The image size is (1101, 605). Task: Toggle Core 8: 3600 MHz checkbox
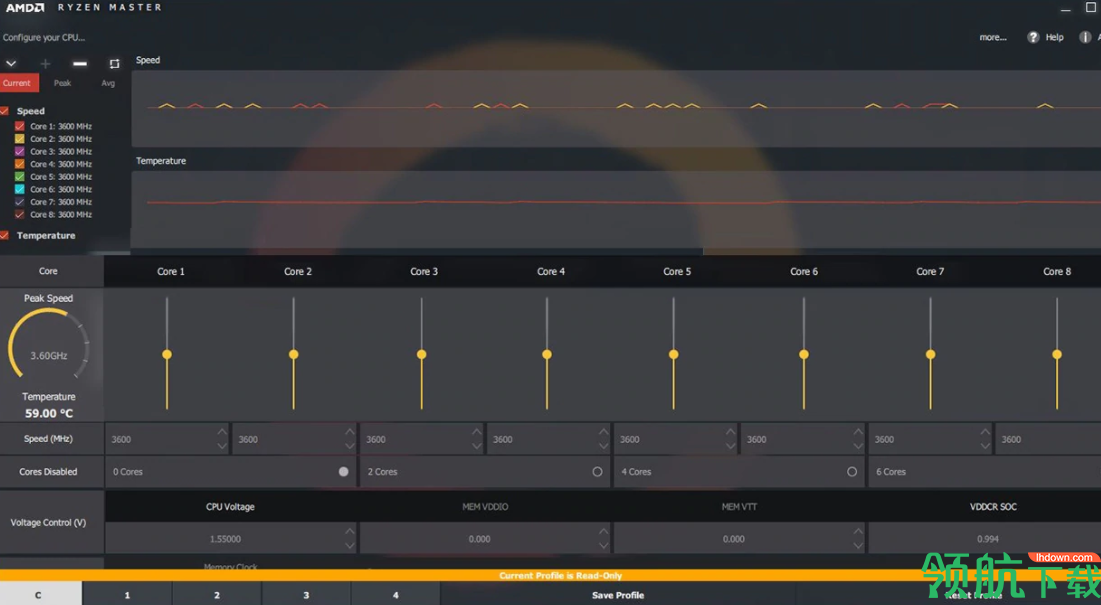click(x=20, y=215)
